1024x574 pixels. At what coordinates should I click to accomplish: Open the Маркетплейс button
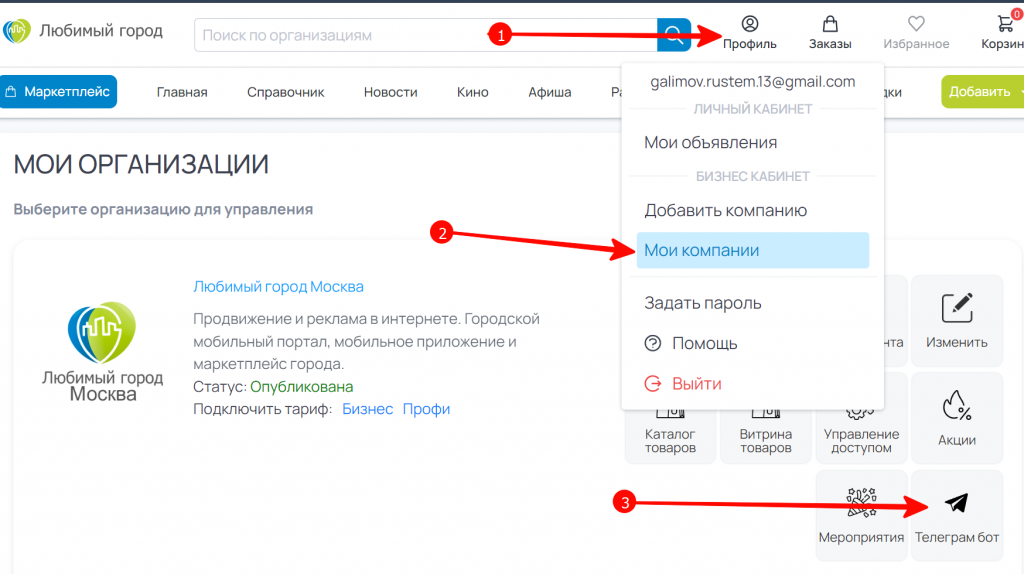(x=58, y=91)
